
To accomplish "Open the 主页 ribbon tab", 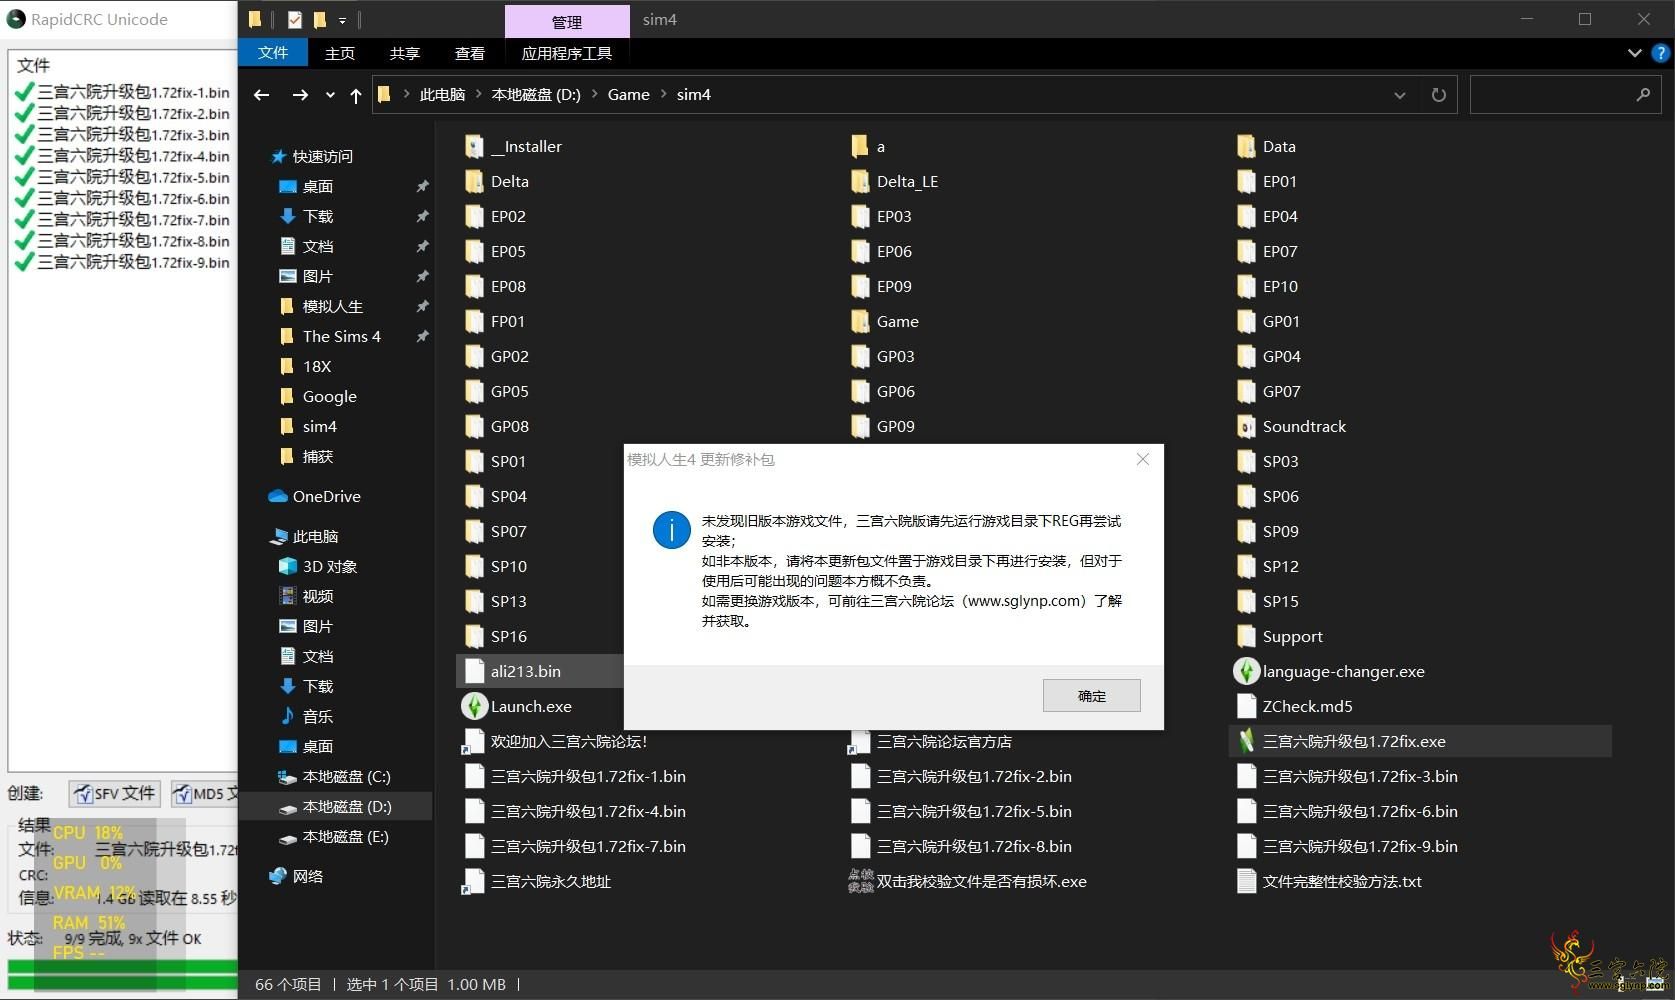I will 339,53.
